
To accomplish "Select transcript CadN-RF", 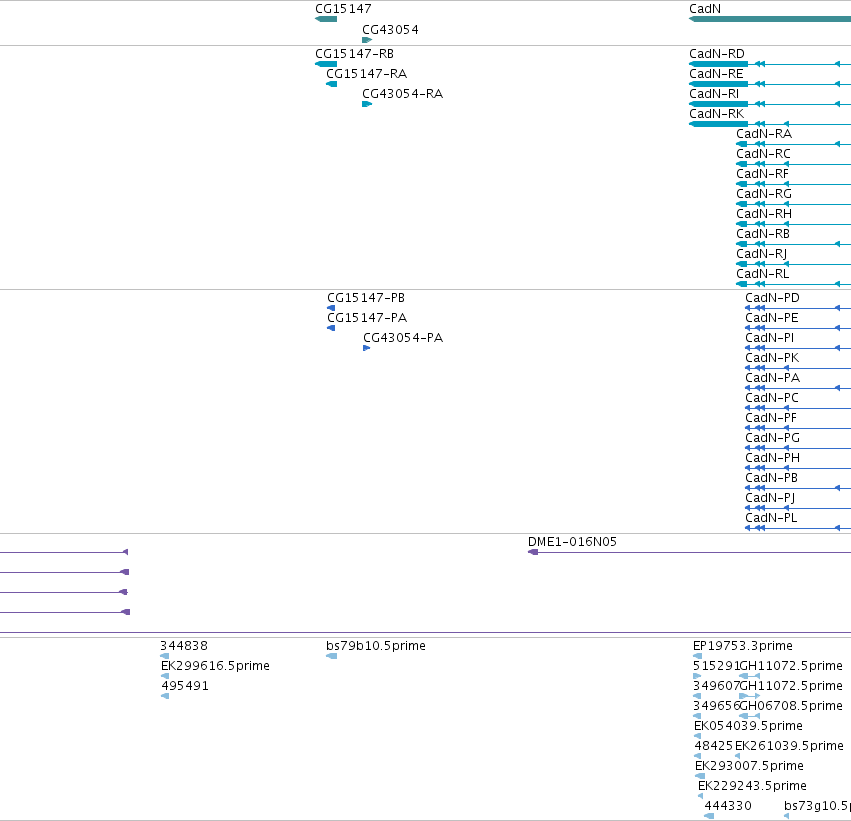I will [x=762, y=174].
